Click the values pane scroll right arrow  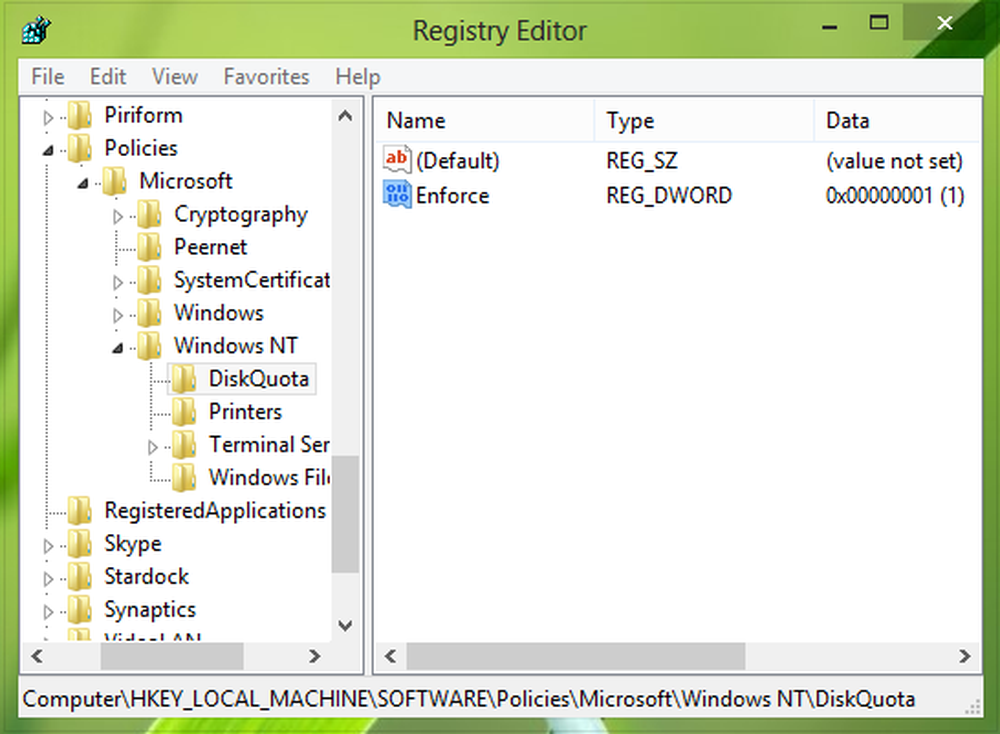pos(964,656)
